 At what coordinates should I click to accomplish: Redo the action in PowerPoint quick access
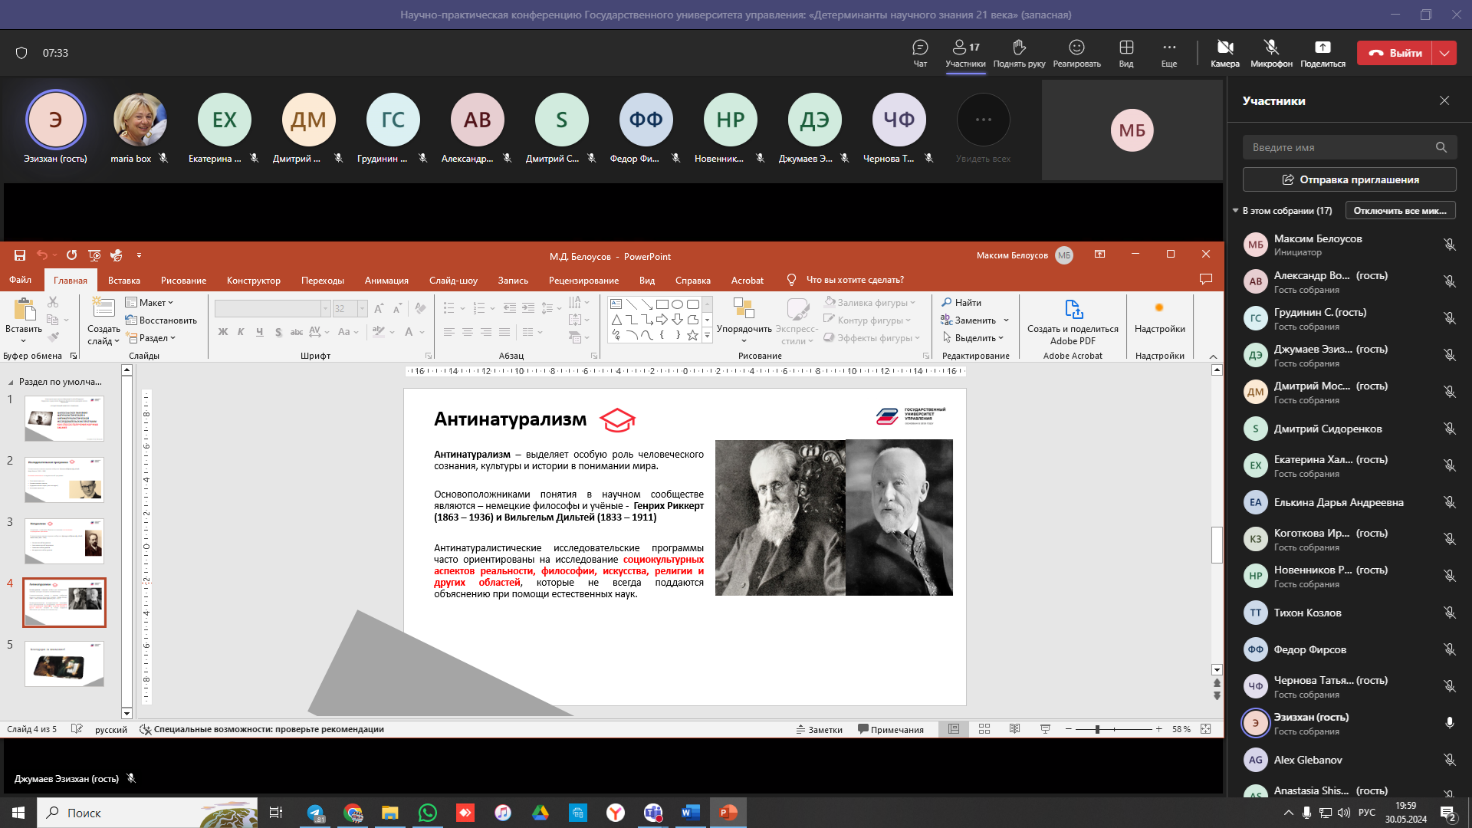tap(71, 255)
